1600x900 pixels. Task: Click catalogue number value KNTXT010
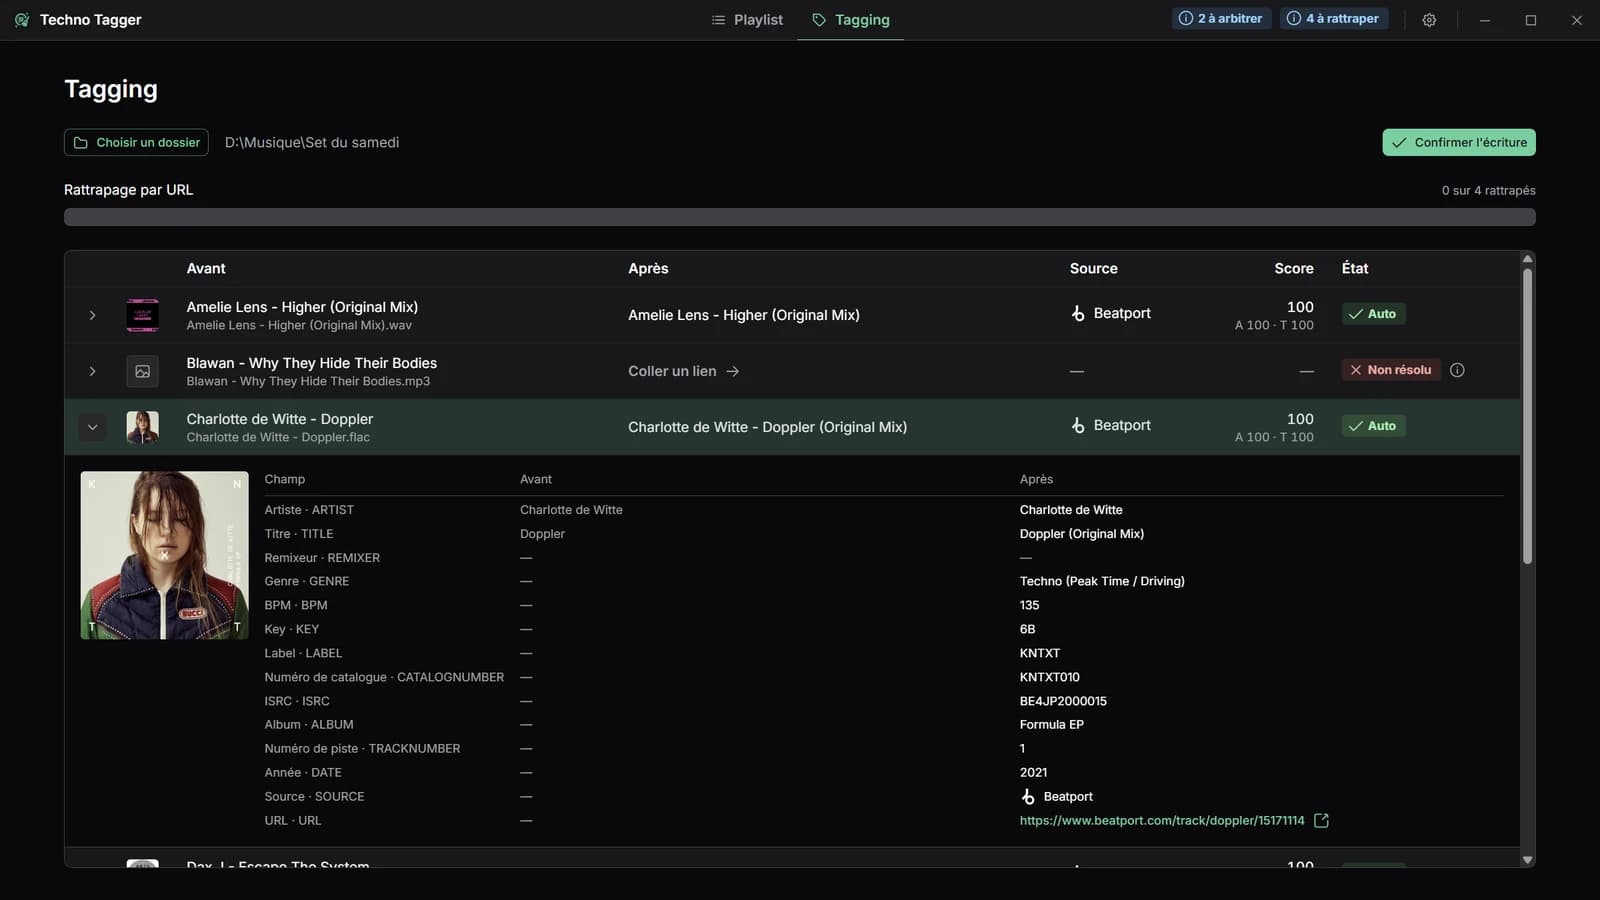coord(1050,677)
